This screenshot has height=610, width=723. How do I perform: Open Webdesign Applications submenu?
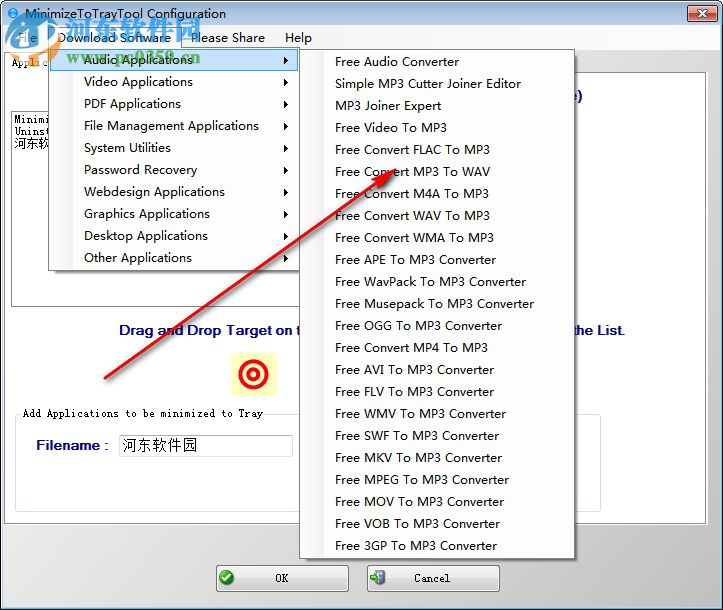(x=174, y=192)
